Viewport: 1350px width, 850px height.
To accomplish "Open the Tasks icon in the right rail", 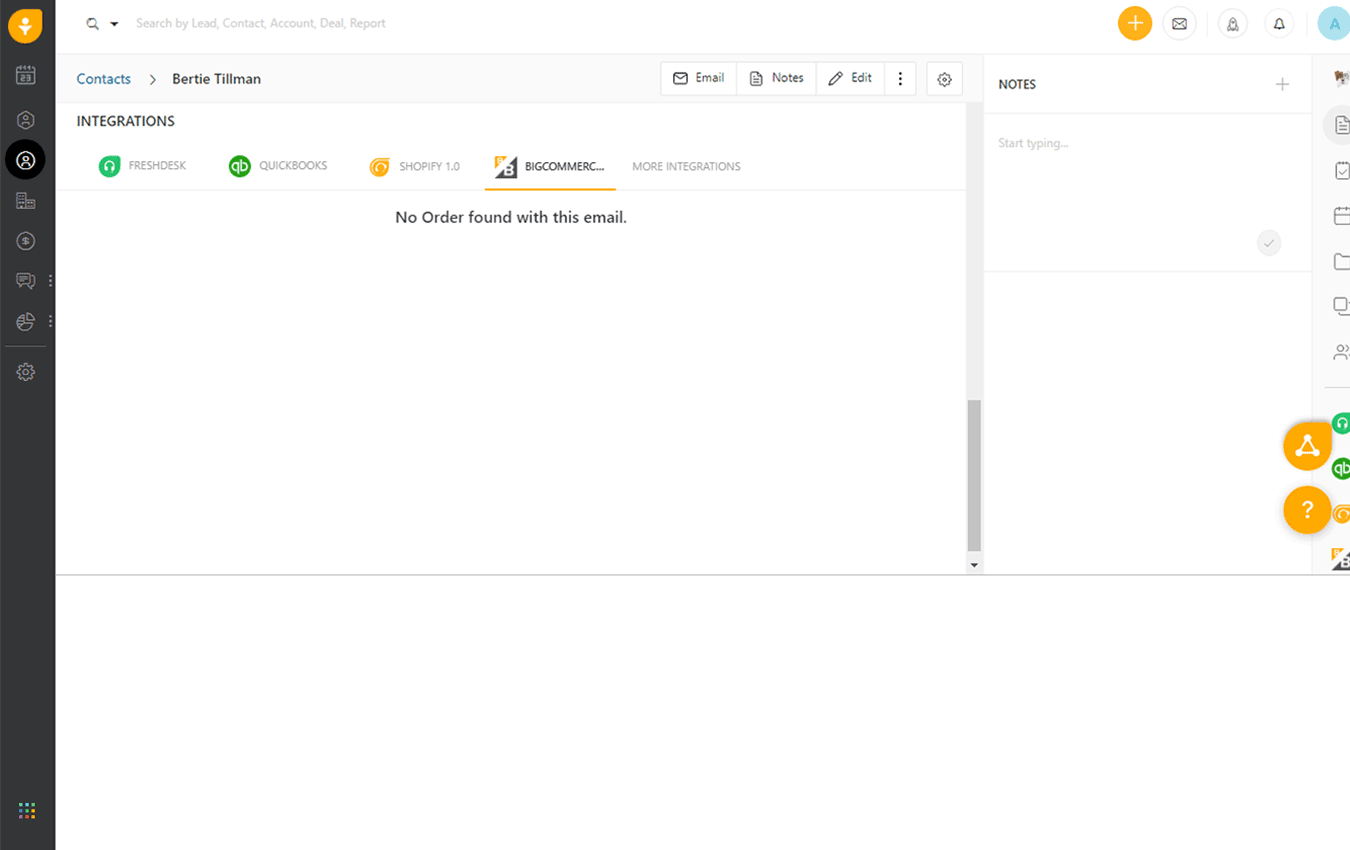I will [1340, 169].
